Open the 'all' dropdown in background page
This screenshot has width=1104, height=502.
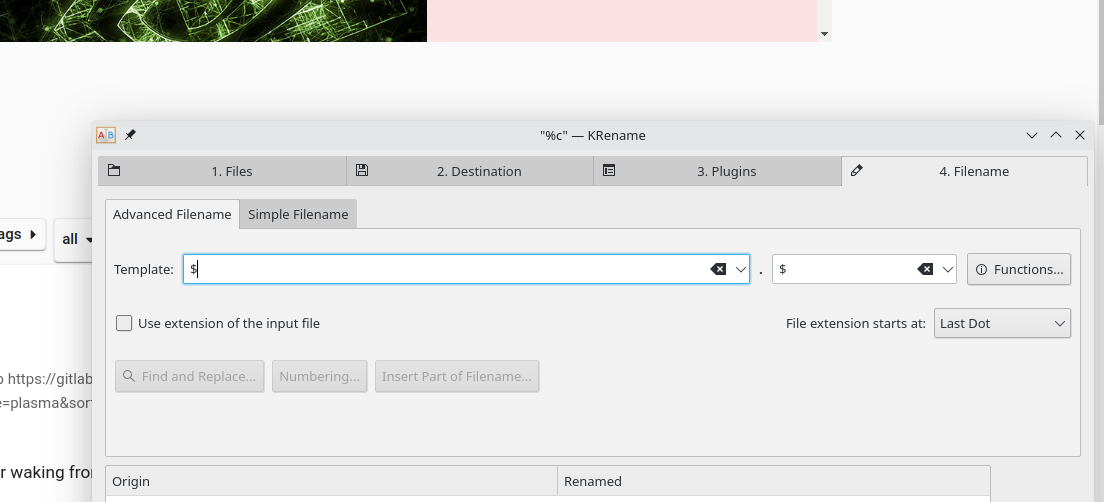[x=74, y=239]
